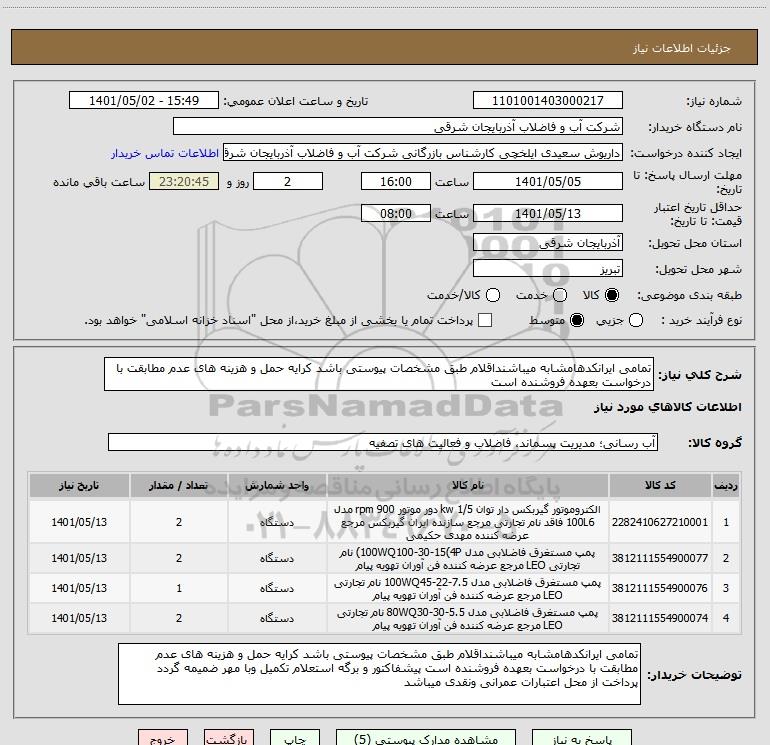The image size is (770, 745).
Task: Select product code 3812111554900077
Action: click(x=660, y=558)
